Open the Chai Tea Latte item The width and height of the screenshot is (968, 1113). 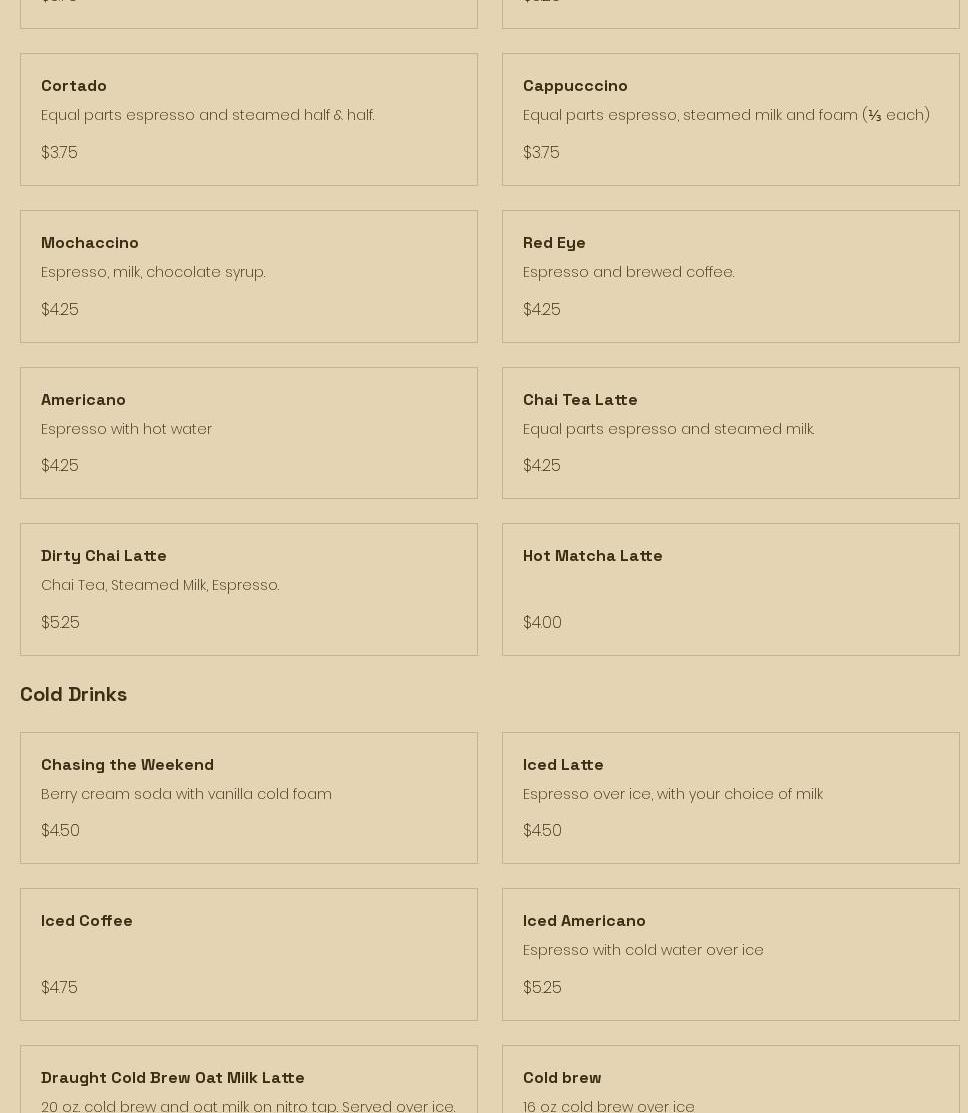[x=580, y=400]
